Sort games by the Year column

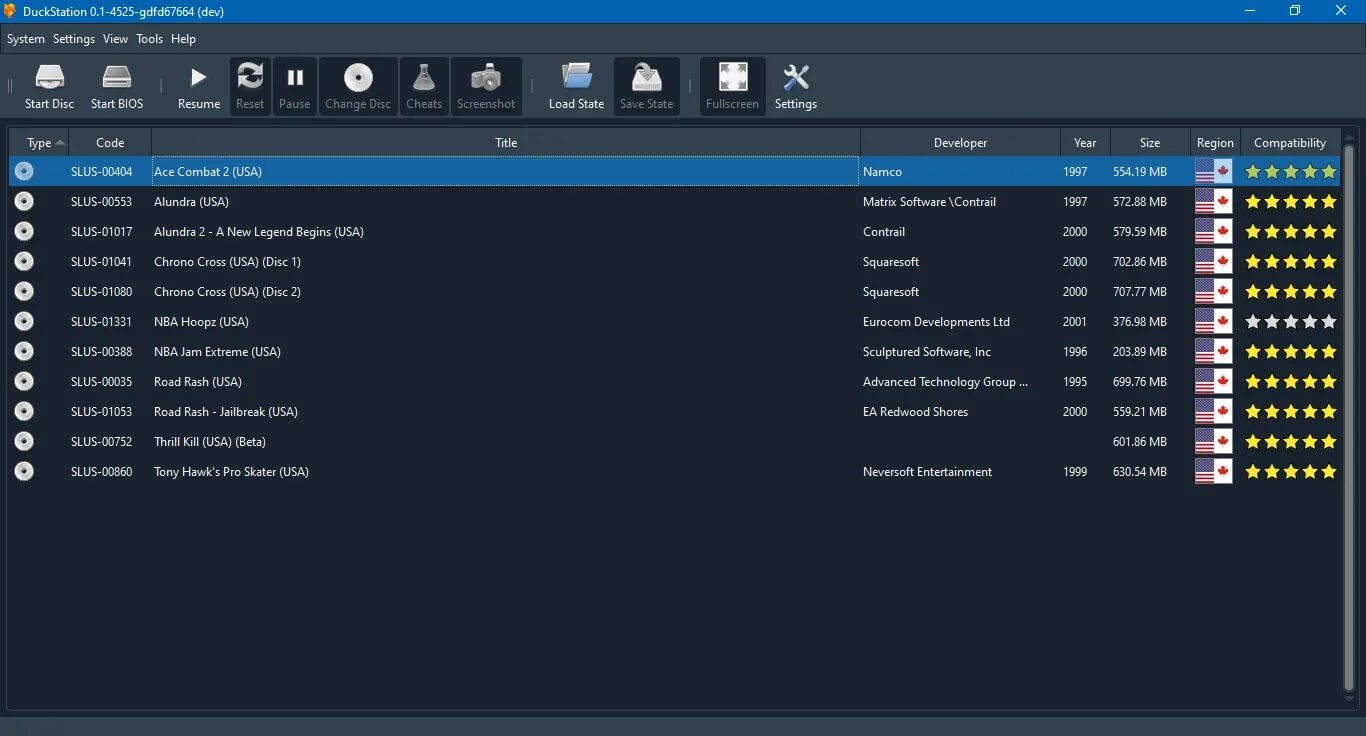tap(1085, 142)
